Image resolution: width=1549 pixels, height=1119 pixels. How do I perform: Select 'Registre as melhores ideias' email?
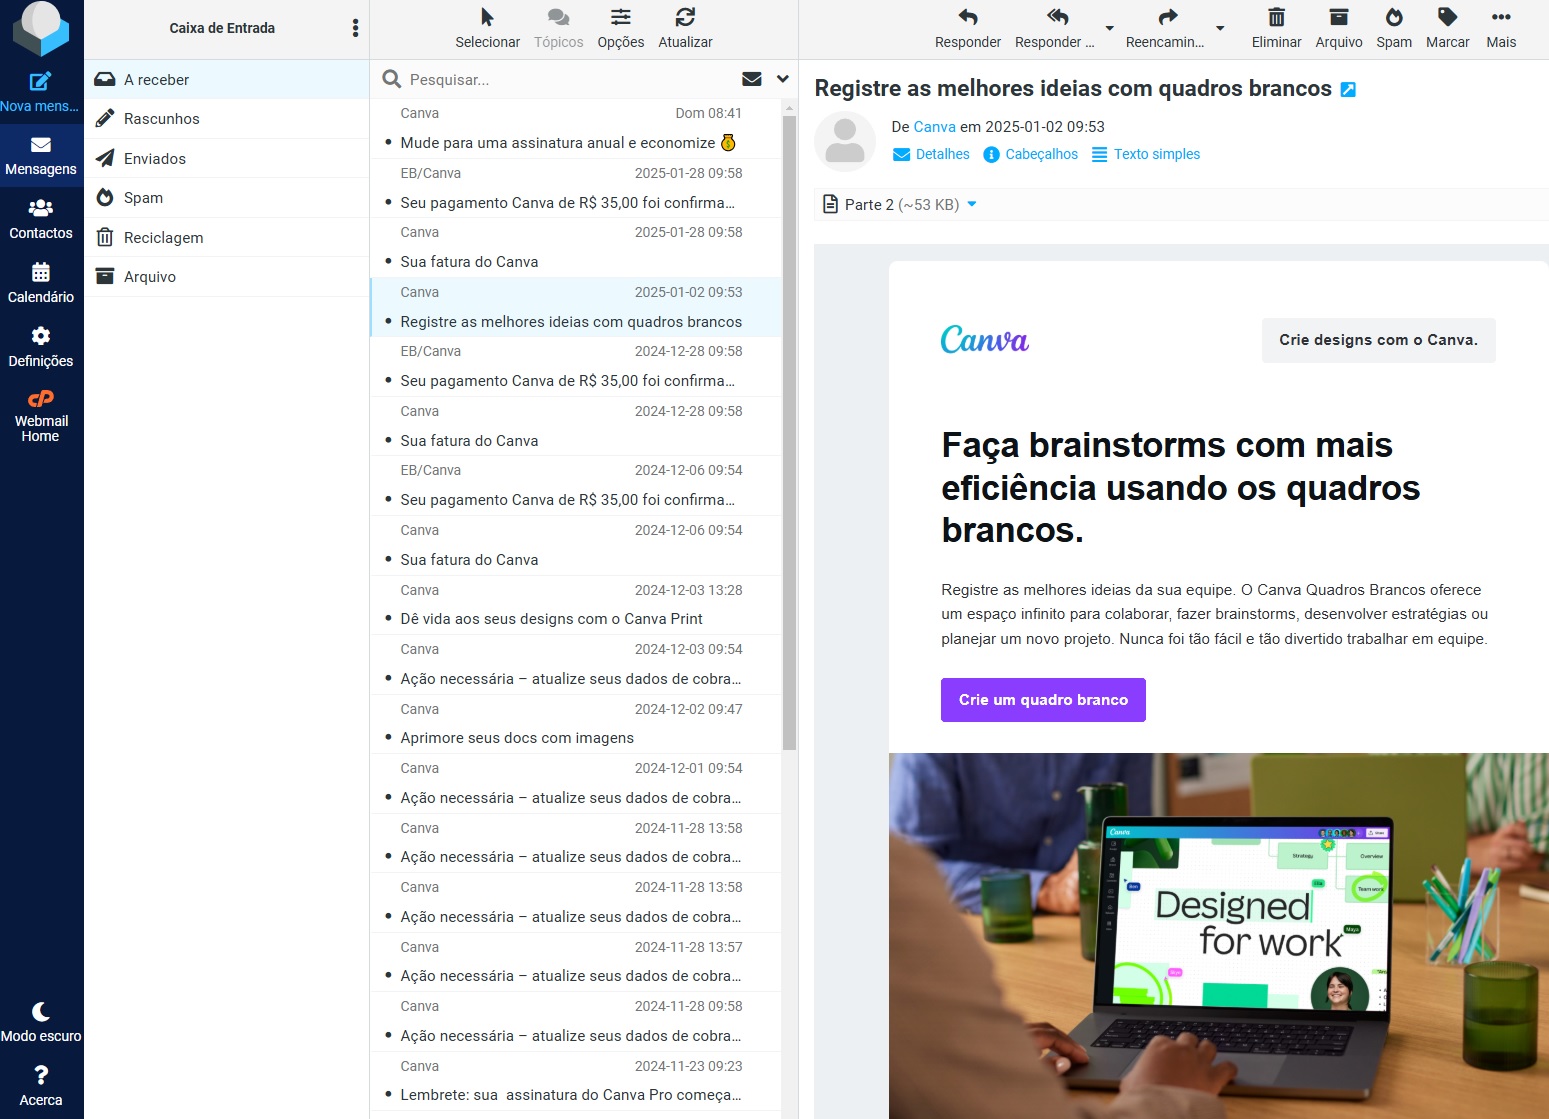pyautogui.click(x=576, y=307)
